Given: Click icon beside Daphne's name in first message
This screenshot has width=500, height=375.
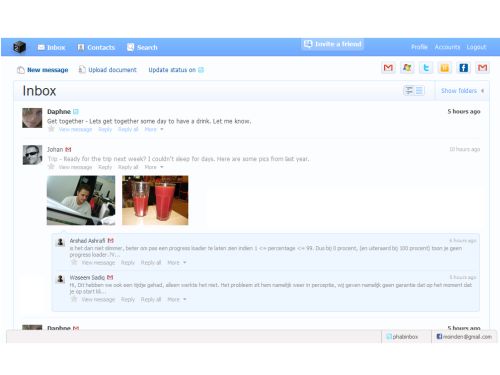Looking at the screenshot, I should [x=76, y=112].
